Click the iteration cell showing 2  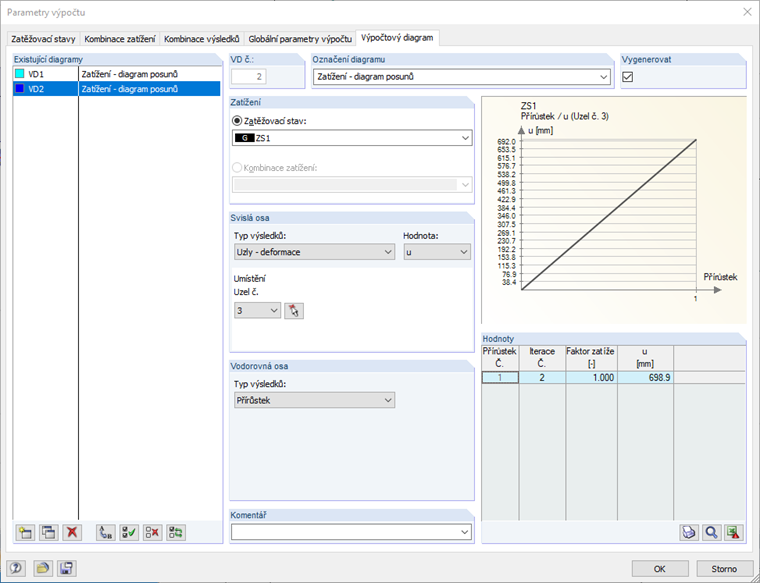point(542,378)
